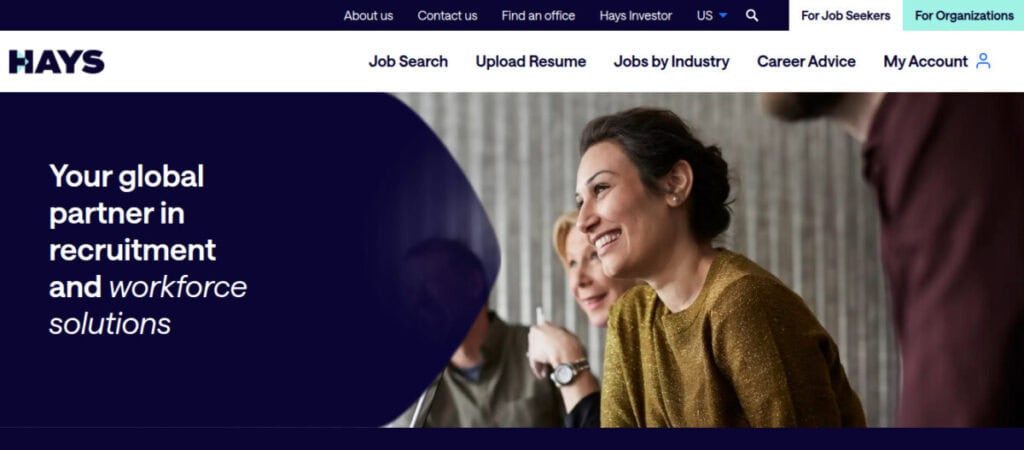Click the My Account text link
This screenshot has width=1024, height=450.
point(925,61)
